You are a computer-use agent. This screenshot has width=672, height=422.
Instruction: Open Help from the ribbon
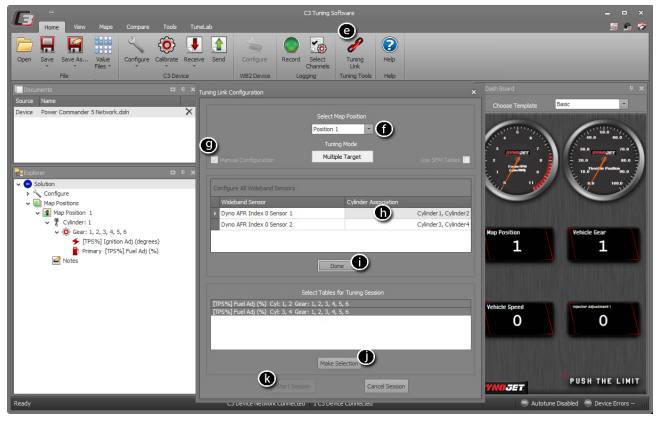pyautogui.click(x=389, y=45)
